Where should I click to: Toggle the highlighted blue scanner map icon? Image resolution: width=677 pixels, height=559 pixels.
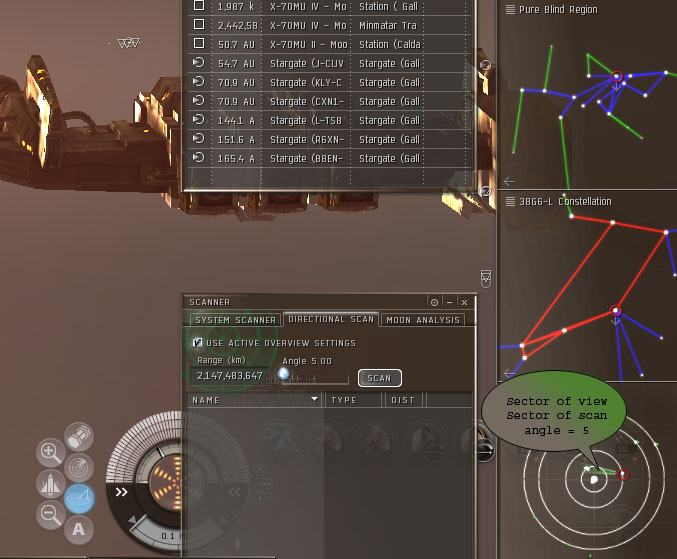pyautogui.click(x=79, y=499)
